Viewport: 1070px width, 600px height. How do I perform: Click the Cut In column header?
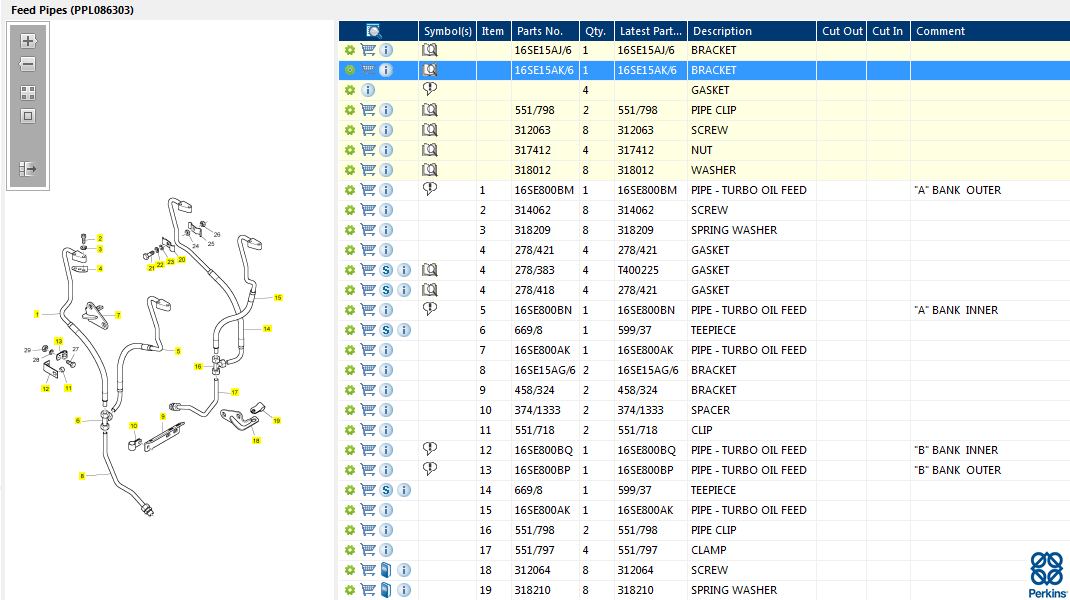887,31
